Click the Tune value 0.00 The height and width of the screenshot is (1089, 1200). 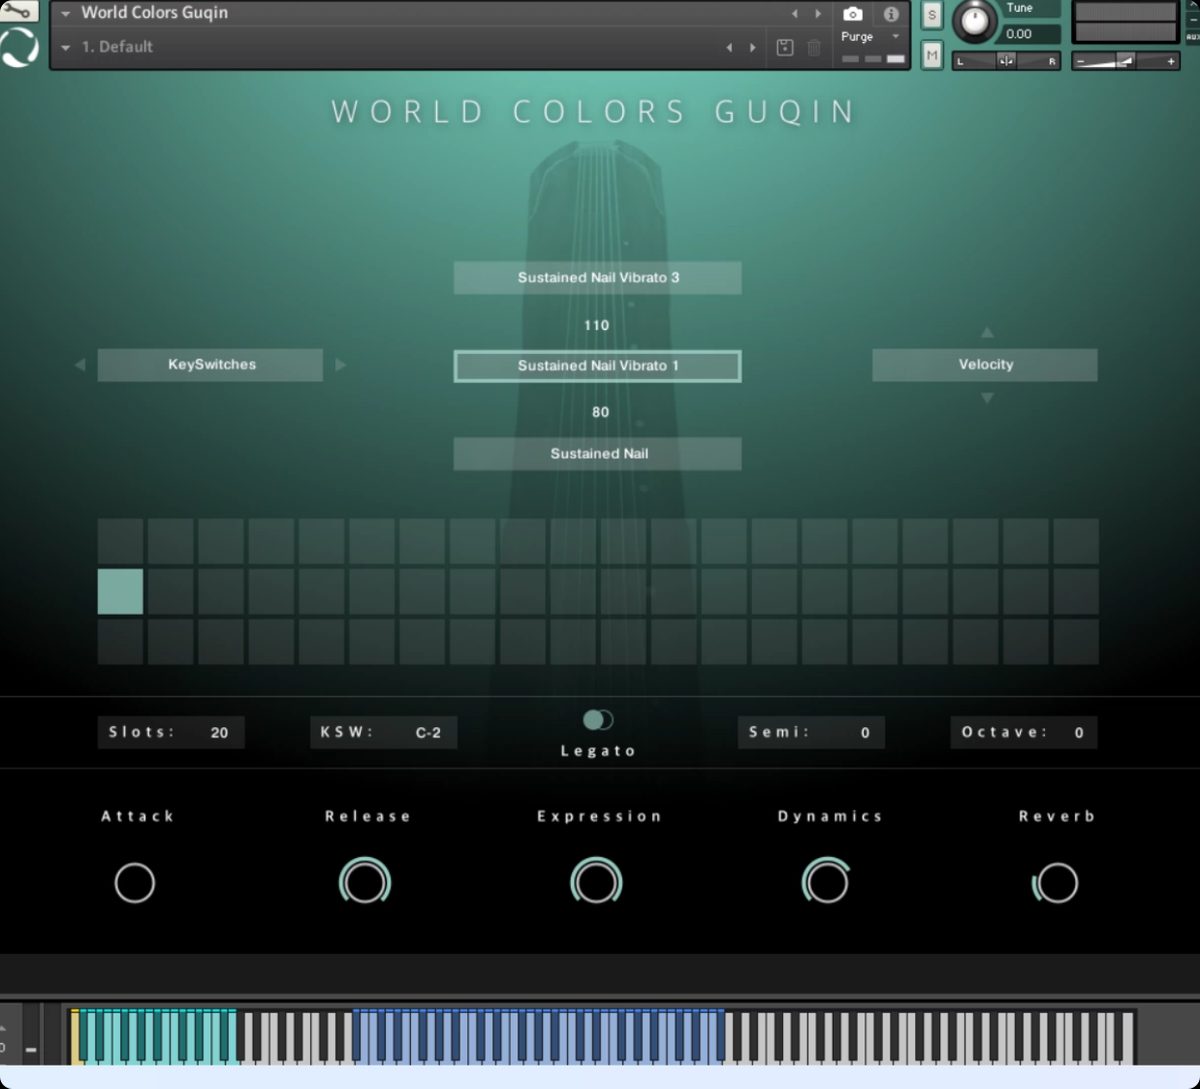coord(1019,34)
